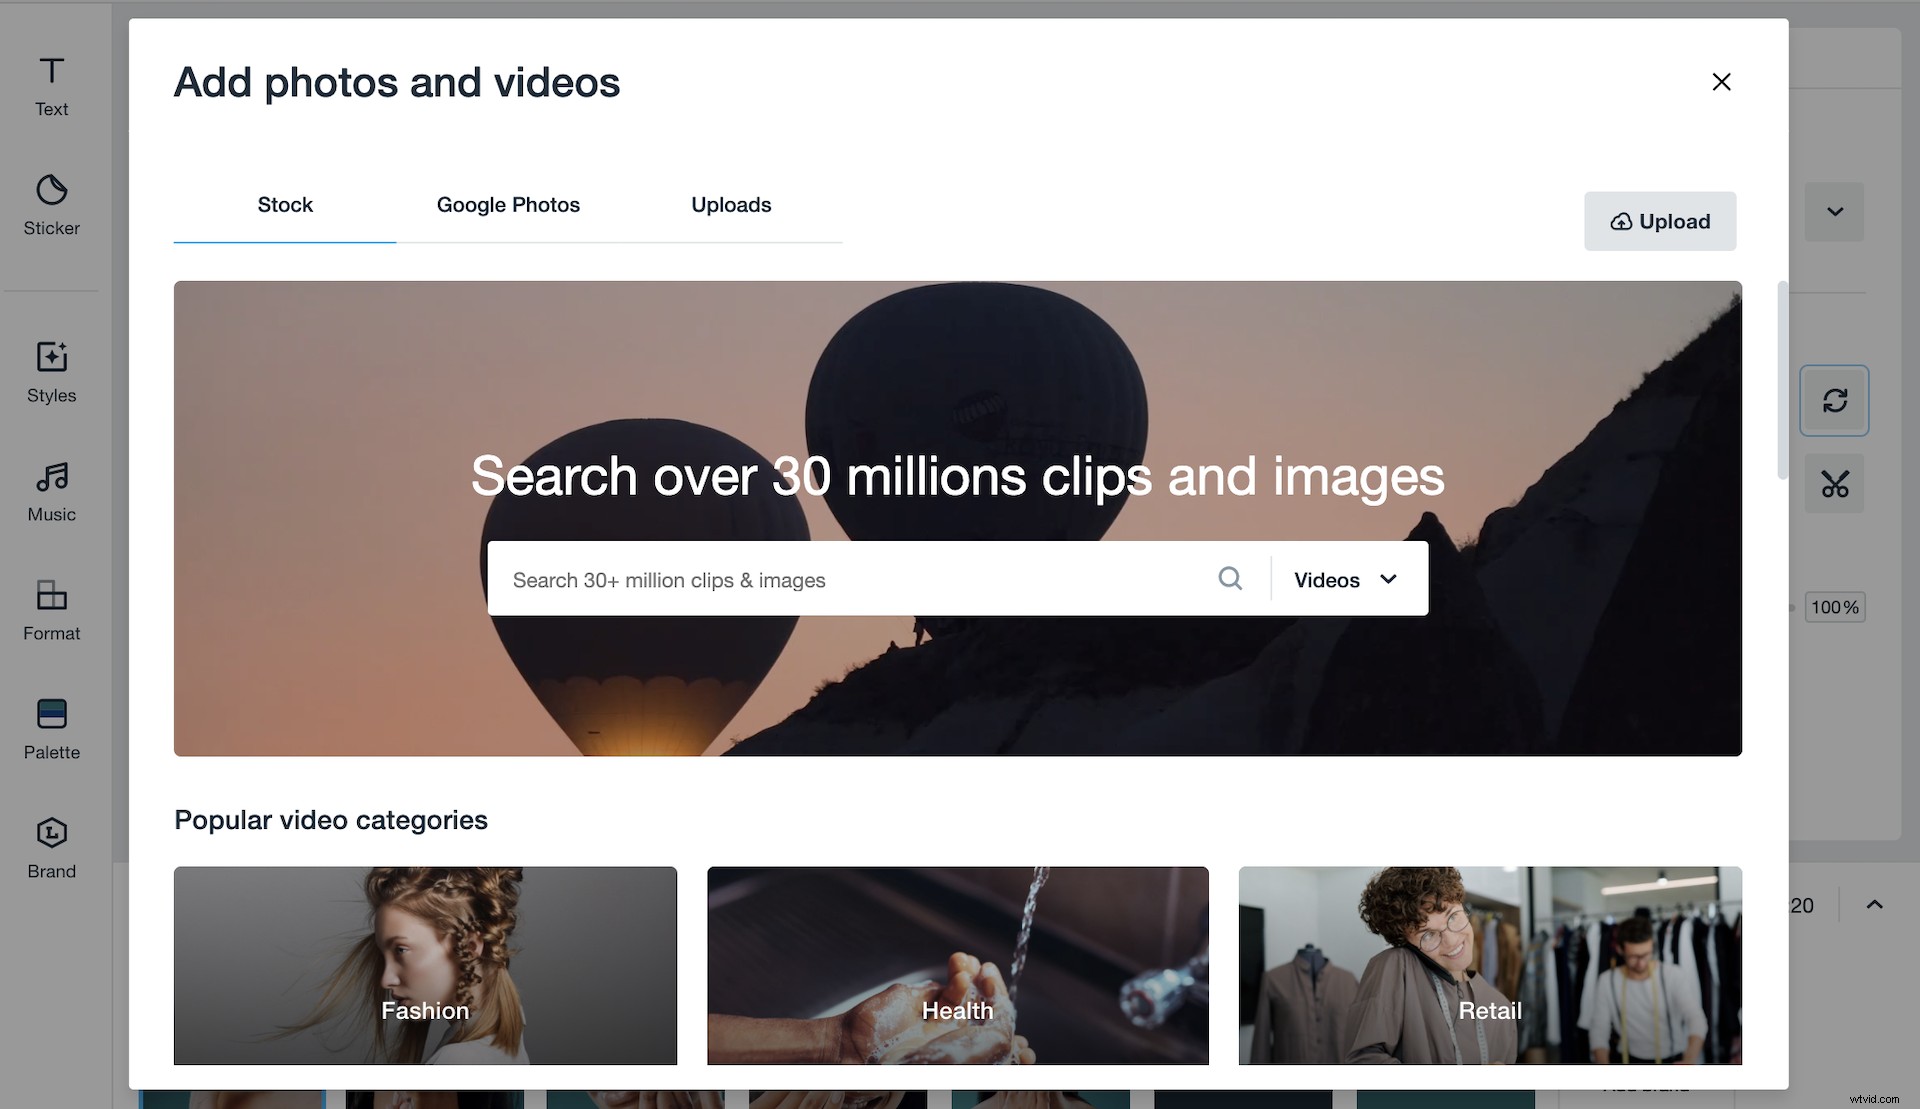This screenshot has width=1920, height=1109.
Task: Select the split/cut scissors tool
Action: click(1834, 484)
